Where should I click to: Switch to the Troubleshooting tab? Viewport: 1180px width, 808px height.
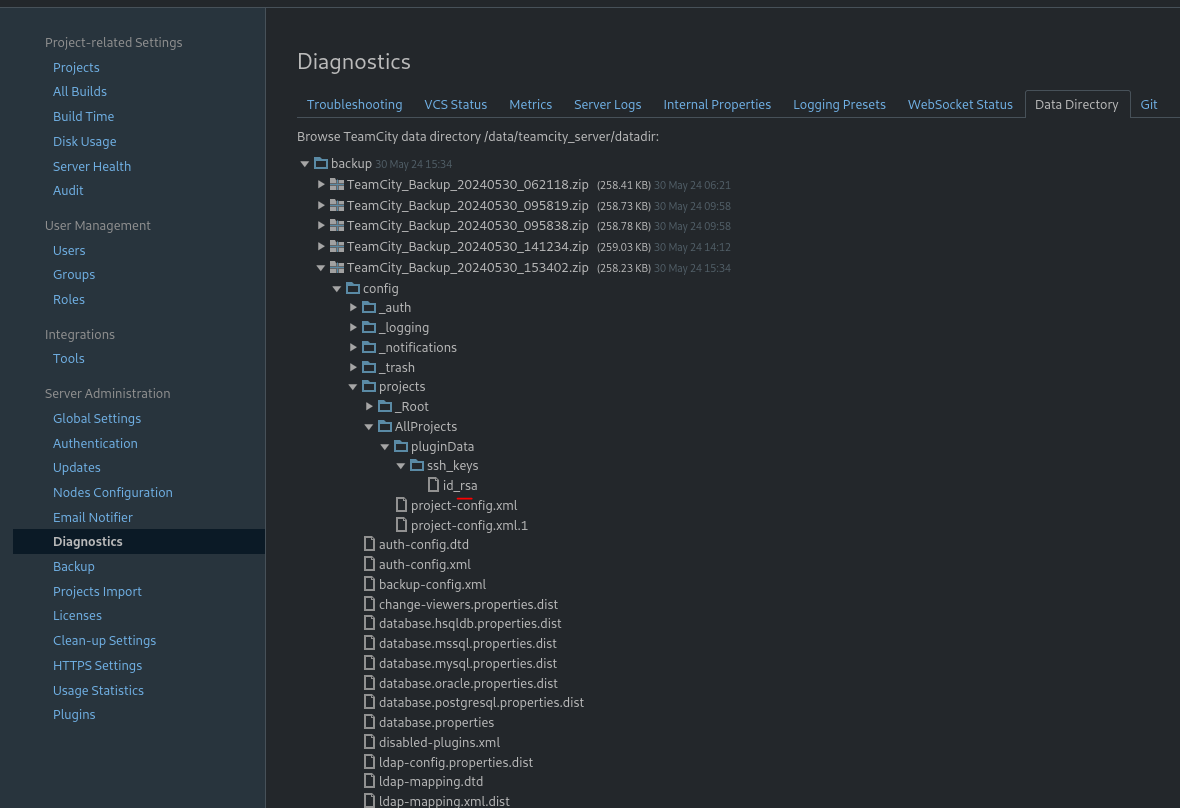pyautogui.click(x=354, y=105)
